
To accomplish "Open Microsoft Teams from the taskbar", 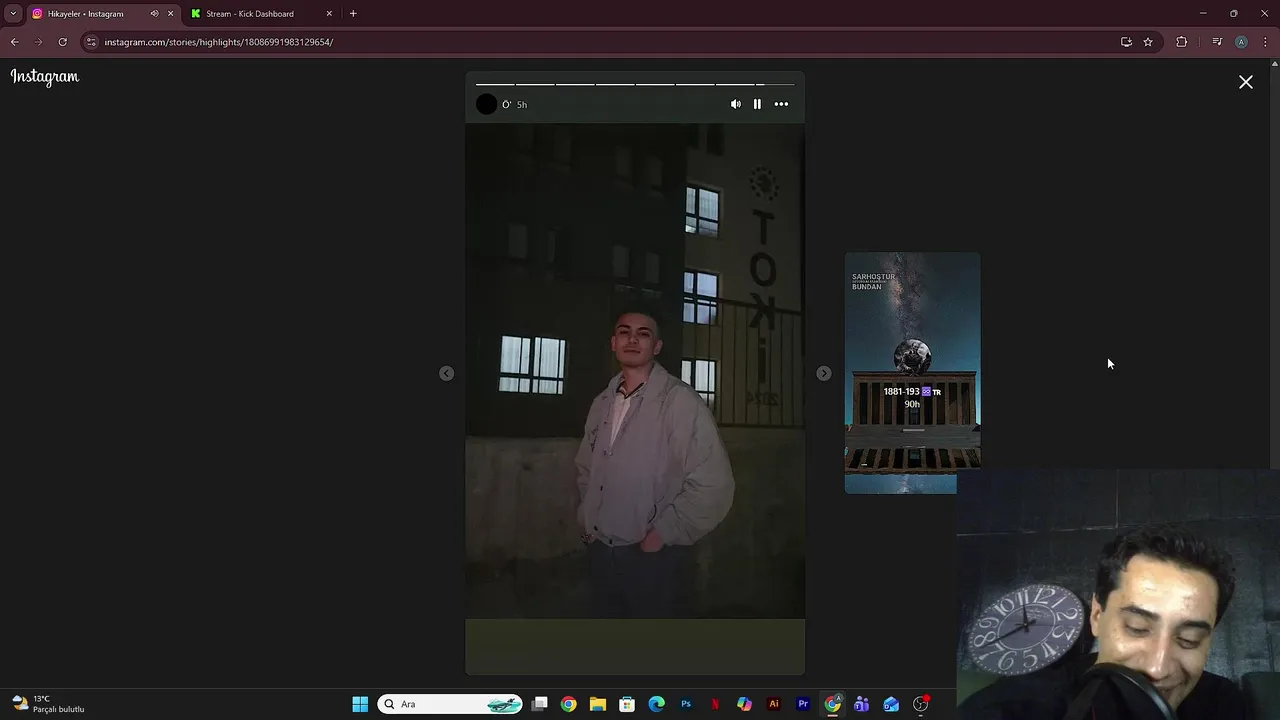I will coord(861,704).
